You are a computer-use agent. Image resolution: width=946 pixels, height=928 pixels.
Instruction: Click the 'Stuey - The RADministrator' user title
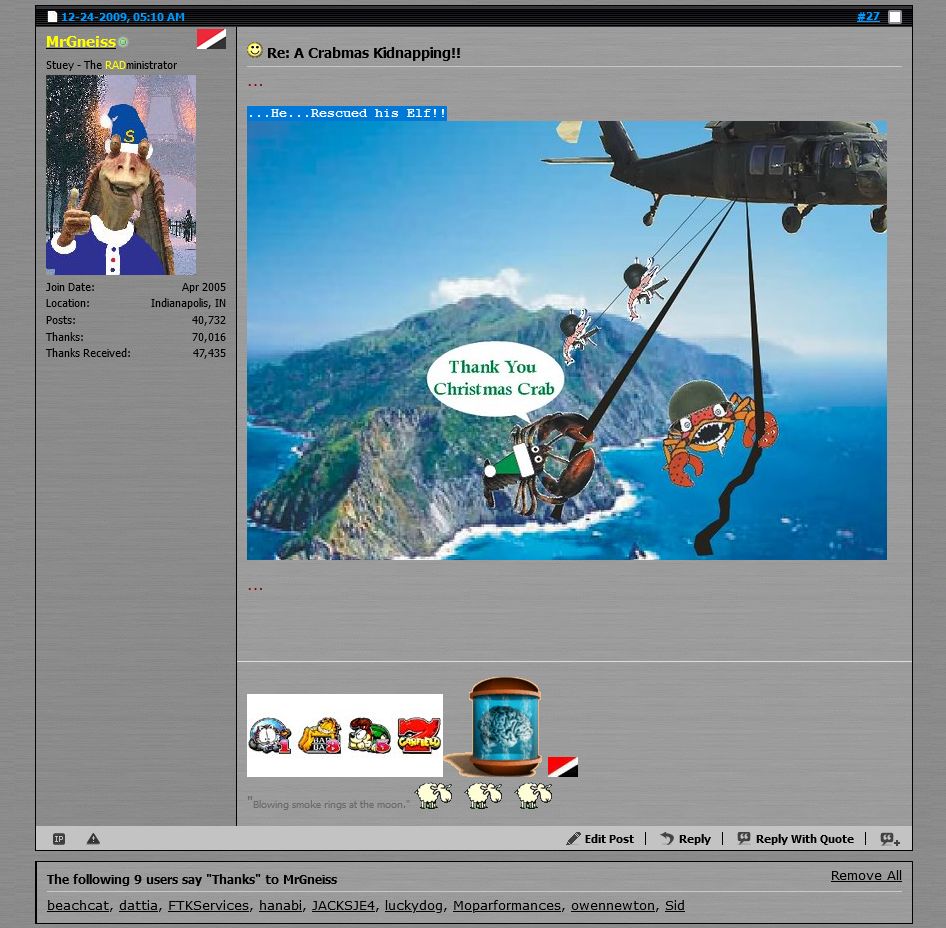[111, 65]
